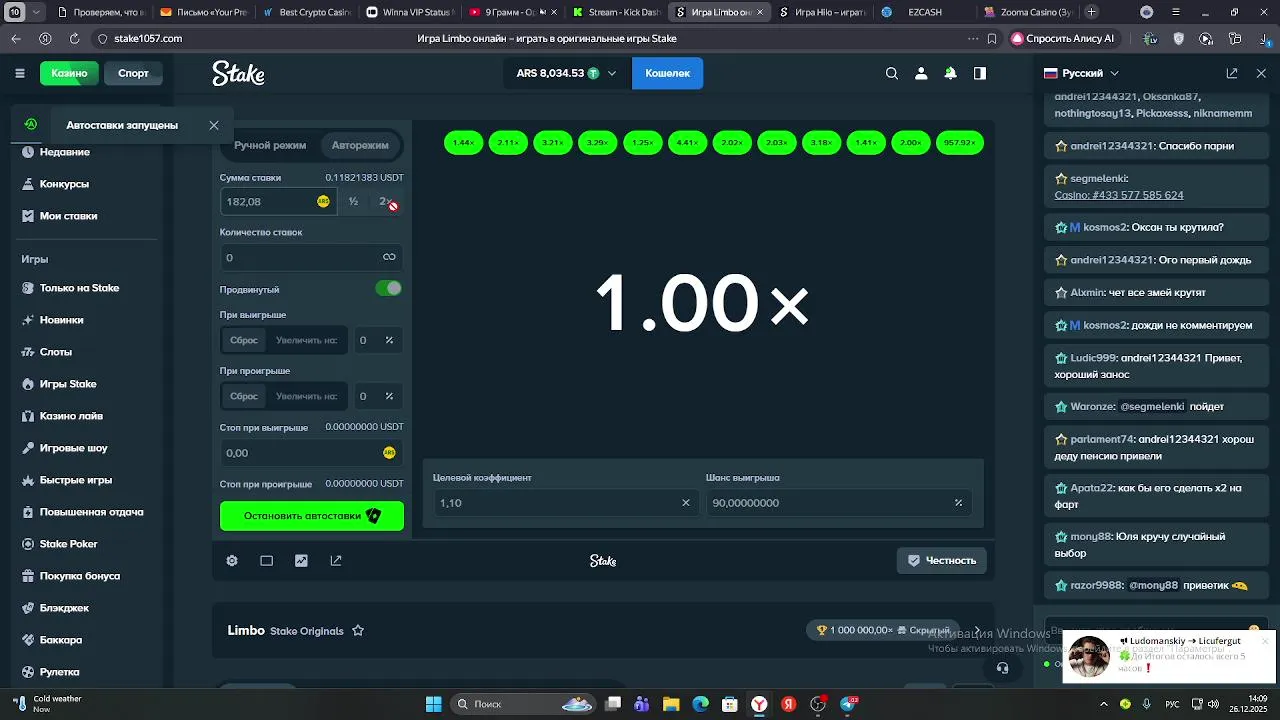This screenshot has height=720, width=1280.
Task: Open 'Новинки' games category
Action: tap(61, 320)
